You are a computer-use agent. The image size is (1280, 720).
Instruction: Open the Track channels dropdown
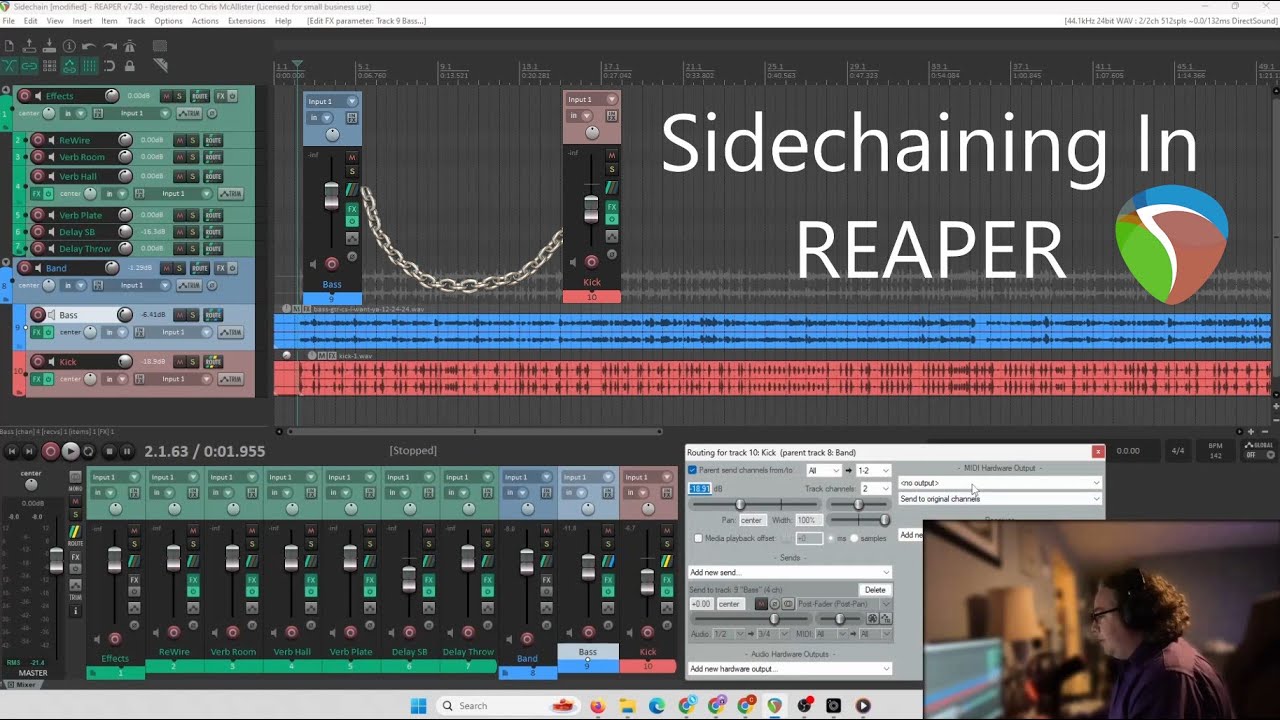point(876,489)
